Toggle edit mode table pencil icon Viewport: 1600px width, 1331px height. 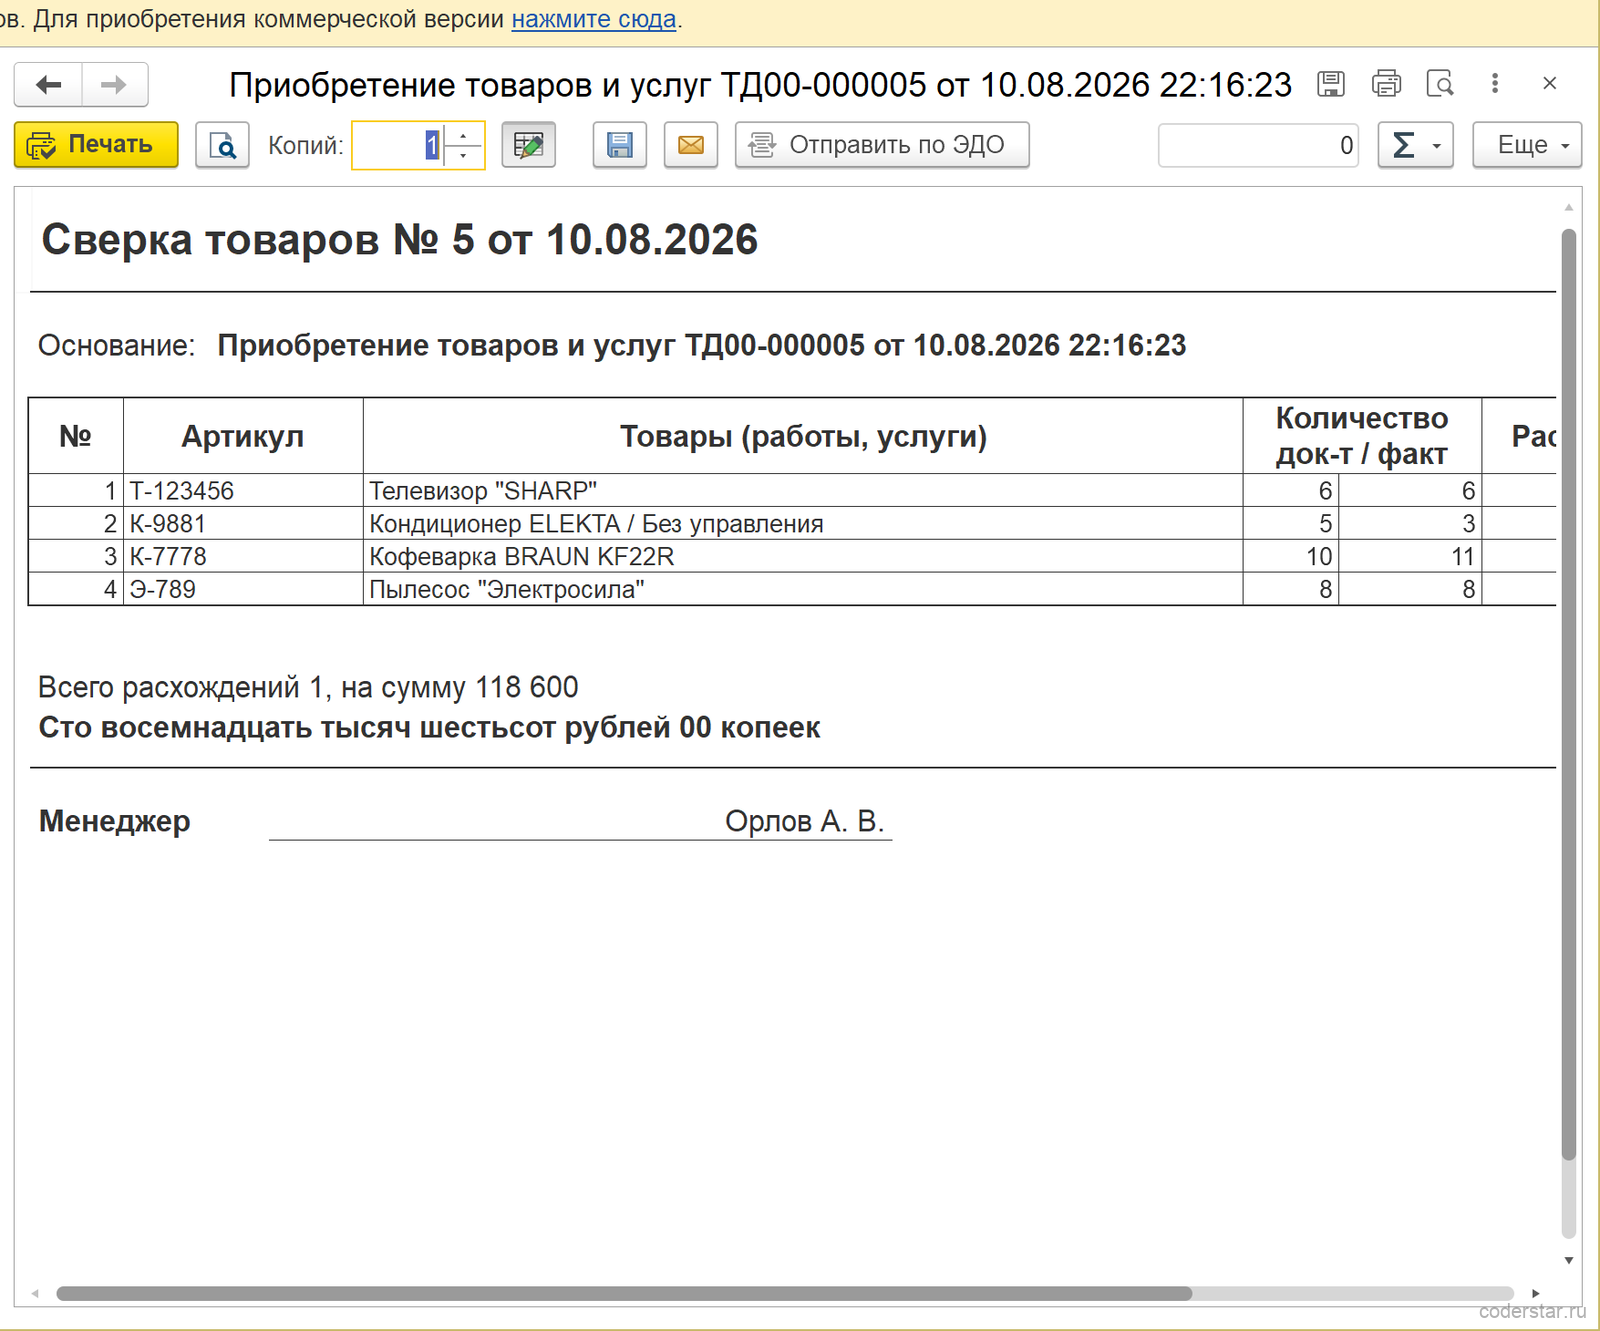[x=528, y=145]
